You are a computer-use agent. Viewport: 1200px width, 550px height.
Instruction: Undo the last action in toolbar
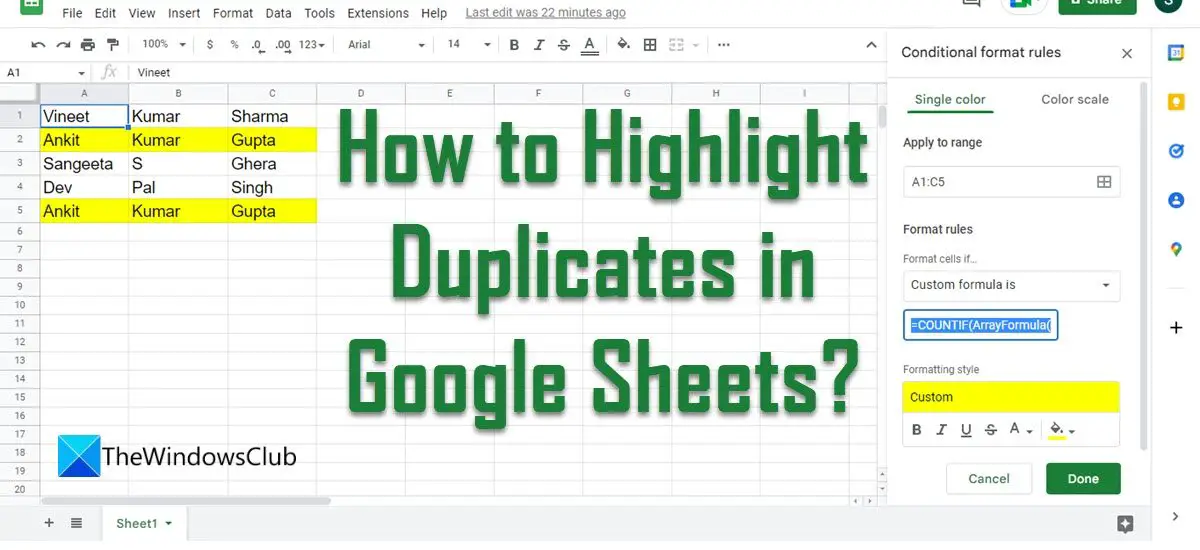point(39,45)
